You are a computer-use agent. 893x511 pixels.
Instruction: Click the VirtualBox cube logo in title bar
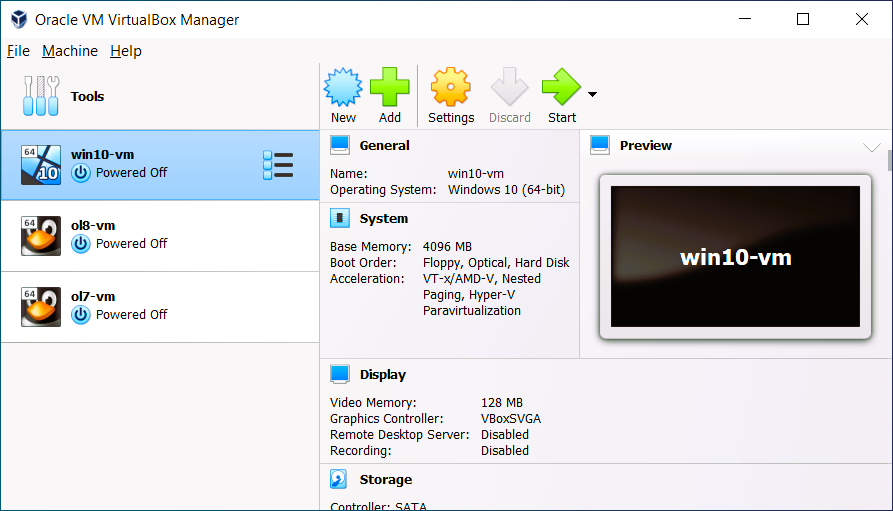pos(19,19)
